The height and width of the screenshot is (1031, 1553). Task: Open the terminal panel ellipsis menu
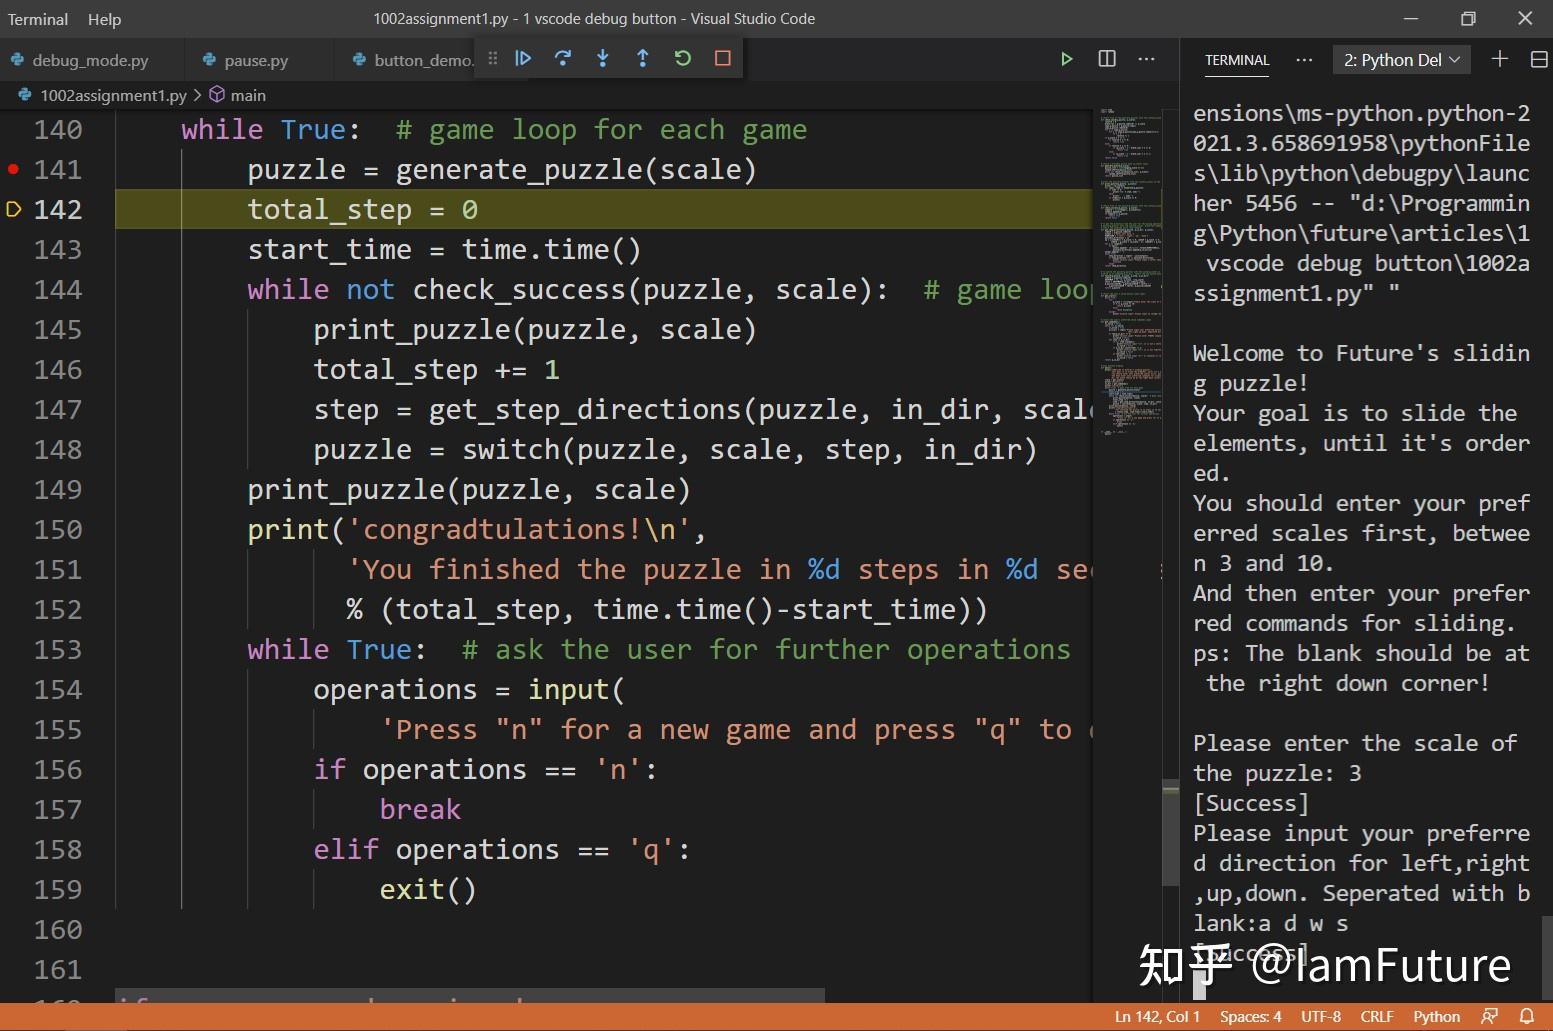tap(1303, 60)
